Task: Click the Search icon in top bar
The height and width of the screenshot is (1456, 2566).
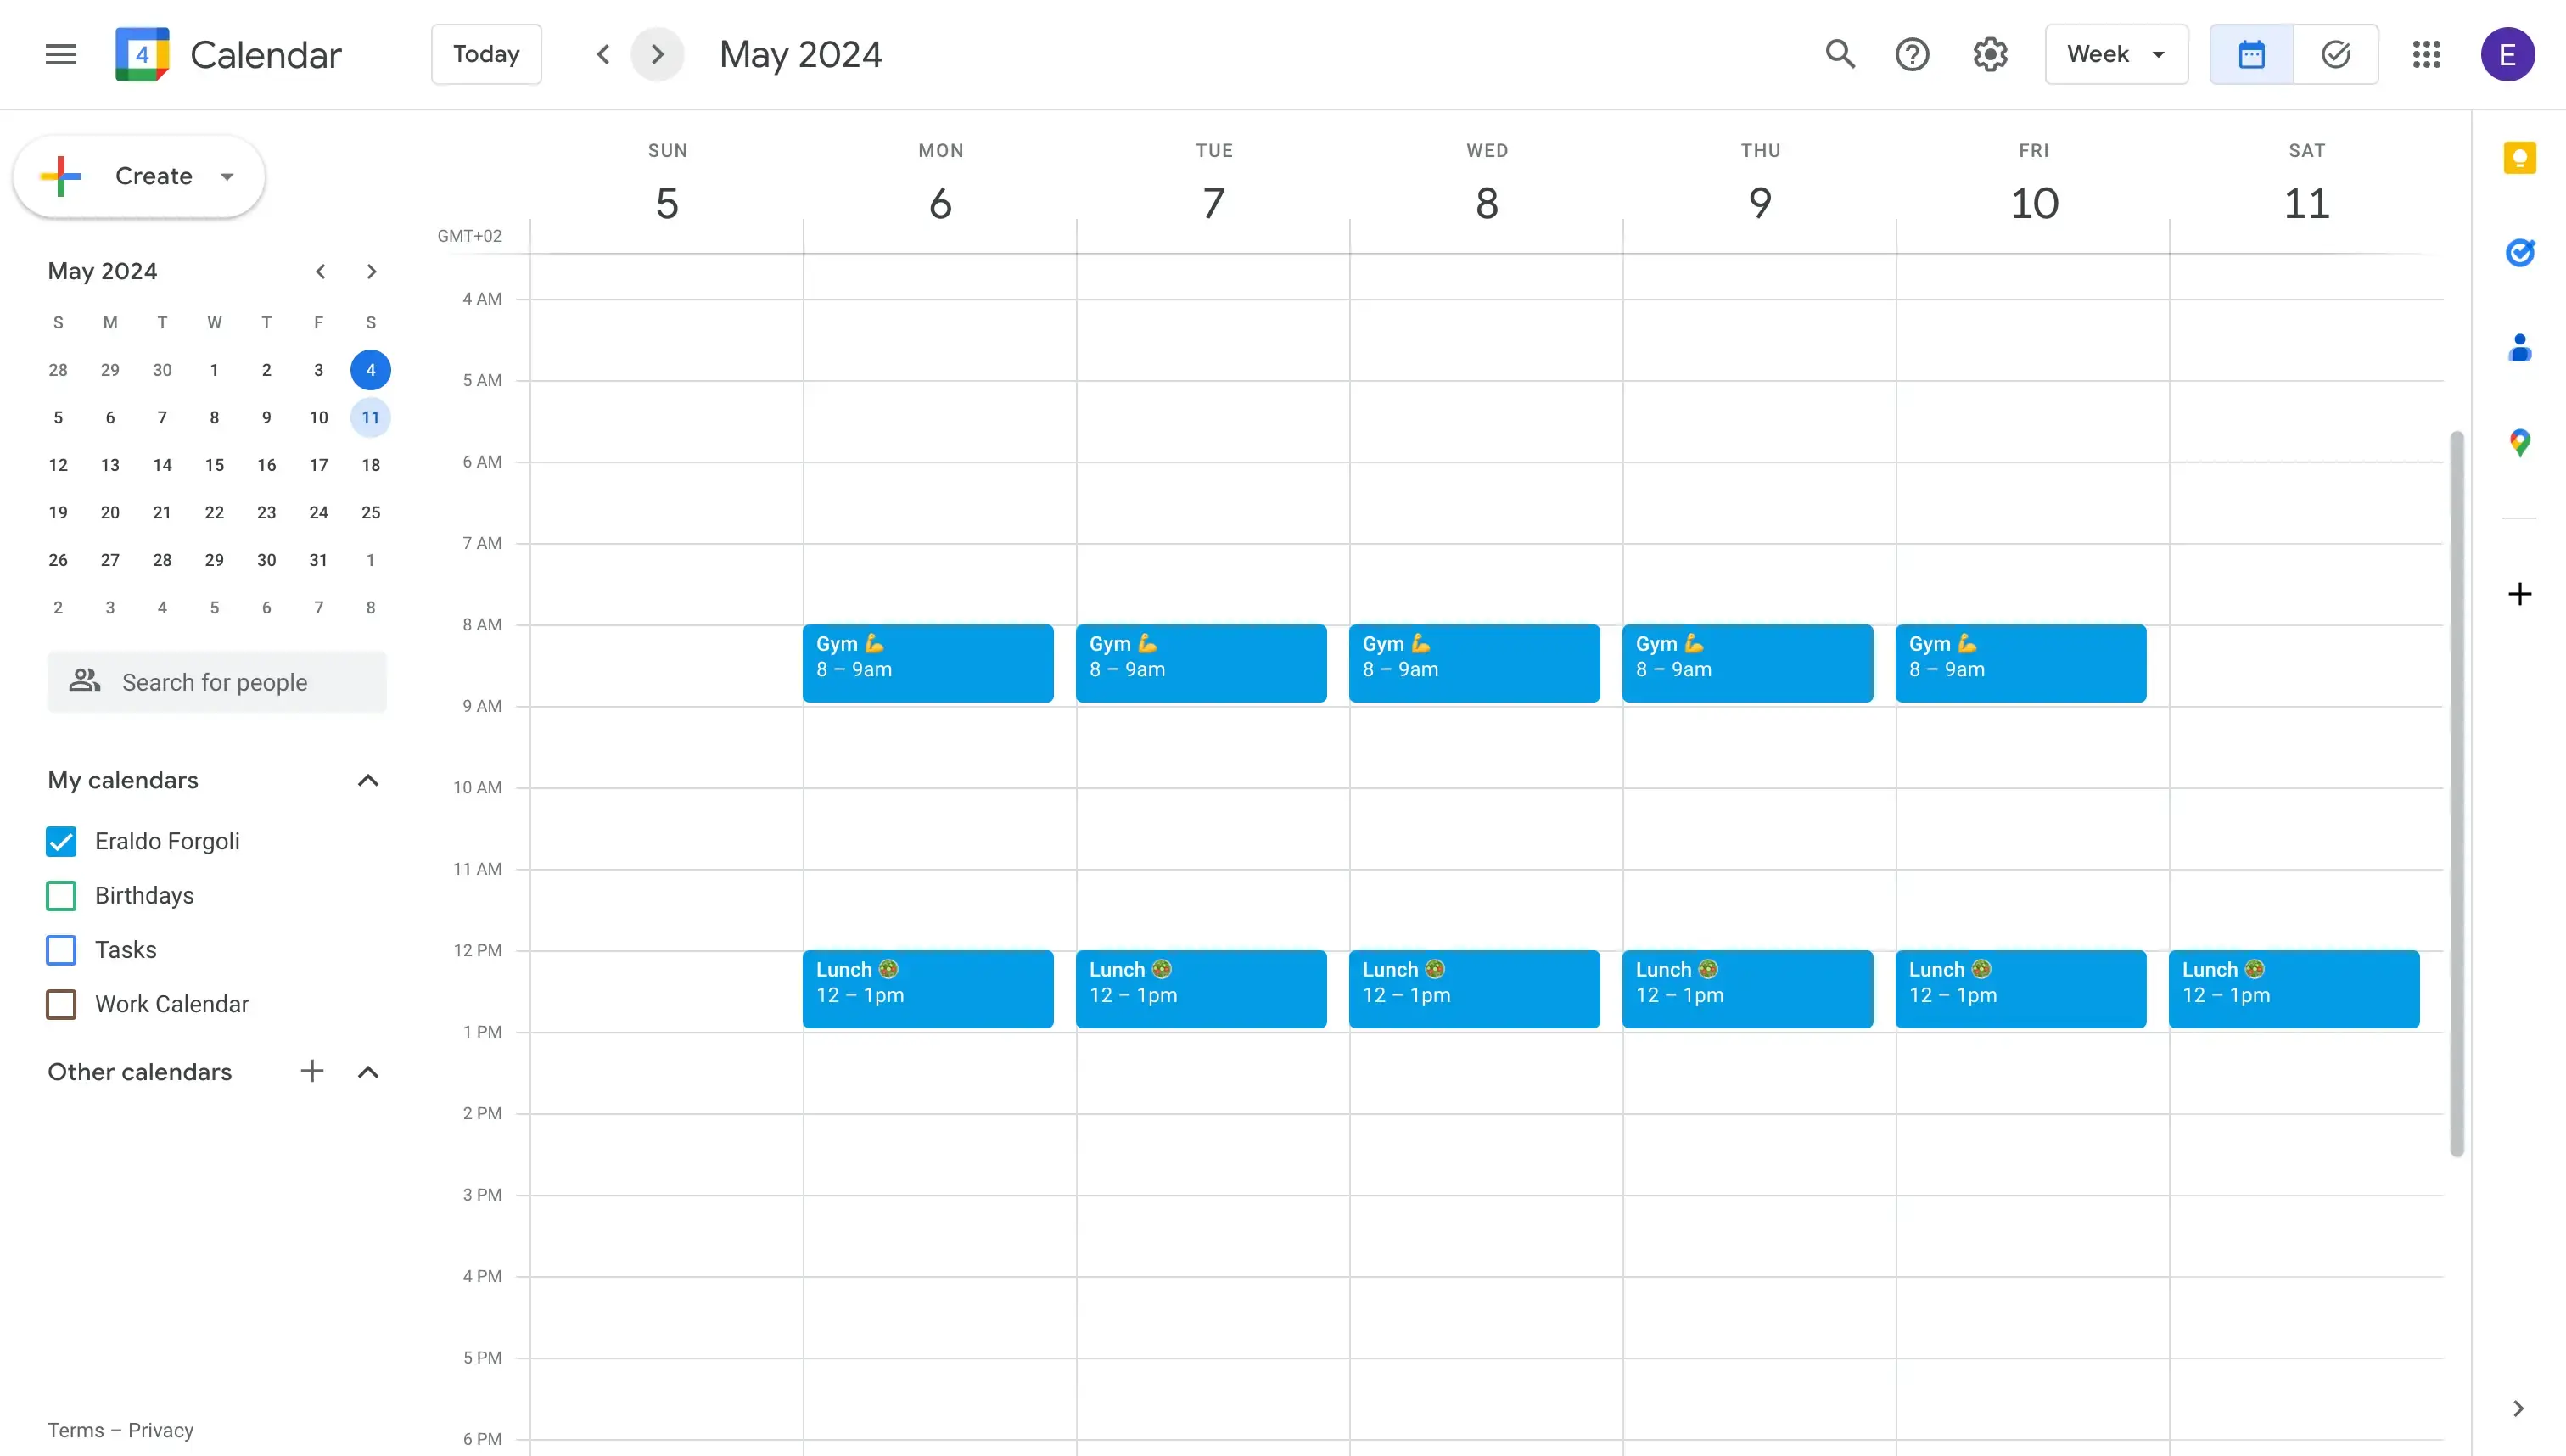Action: tap(1838, 54)
